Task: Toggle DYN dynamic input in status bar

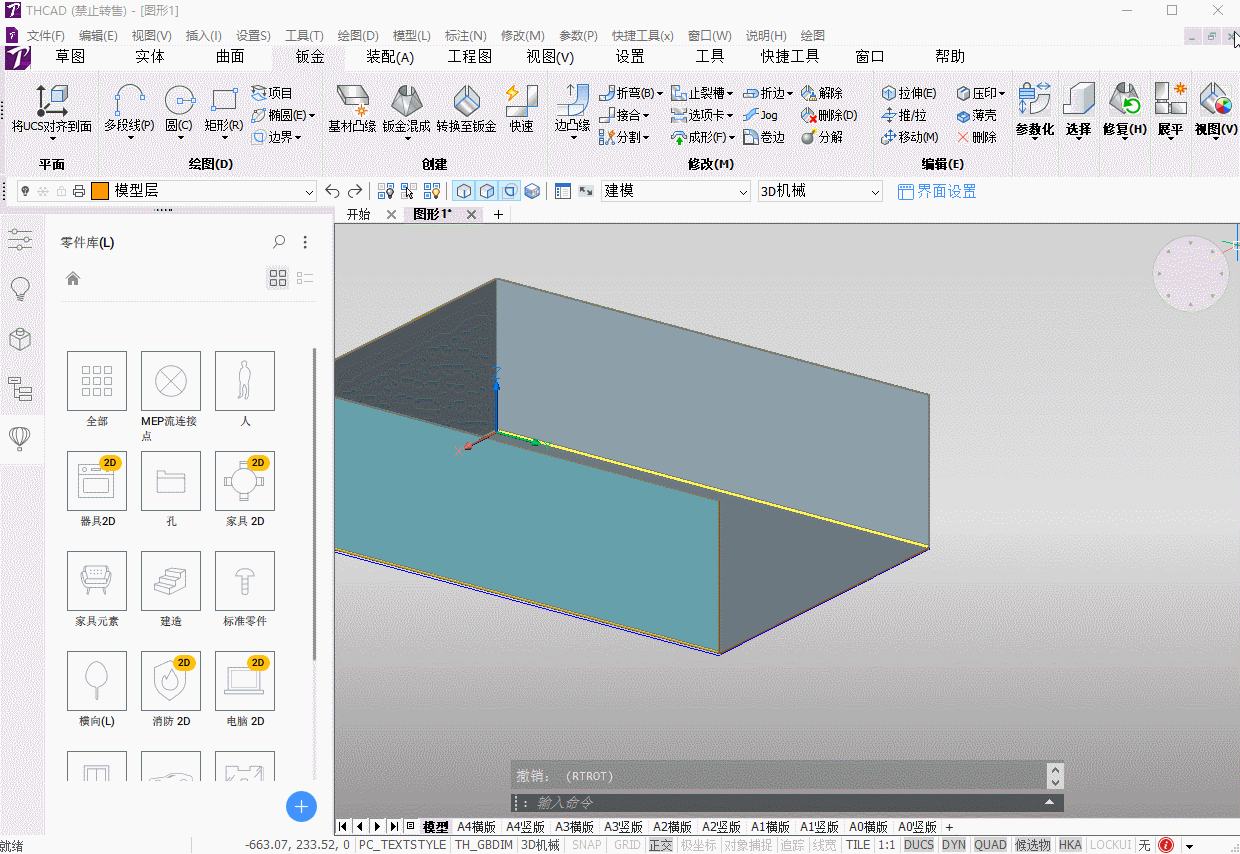Action: click(954, 845)
